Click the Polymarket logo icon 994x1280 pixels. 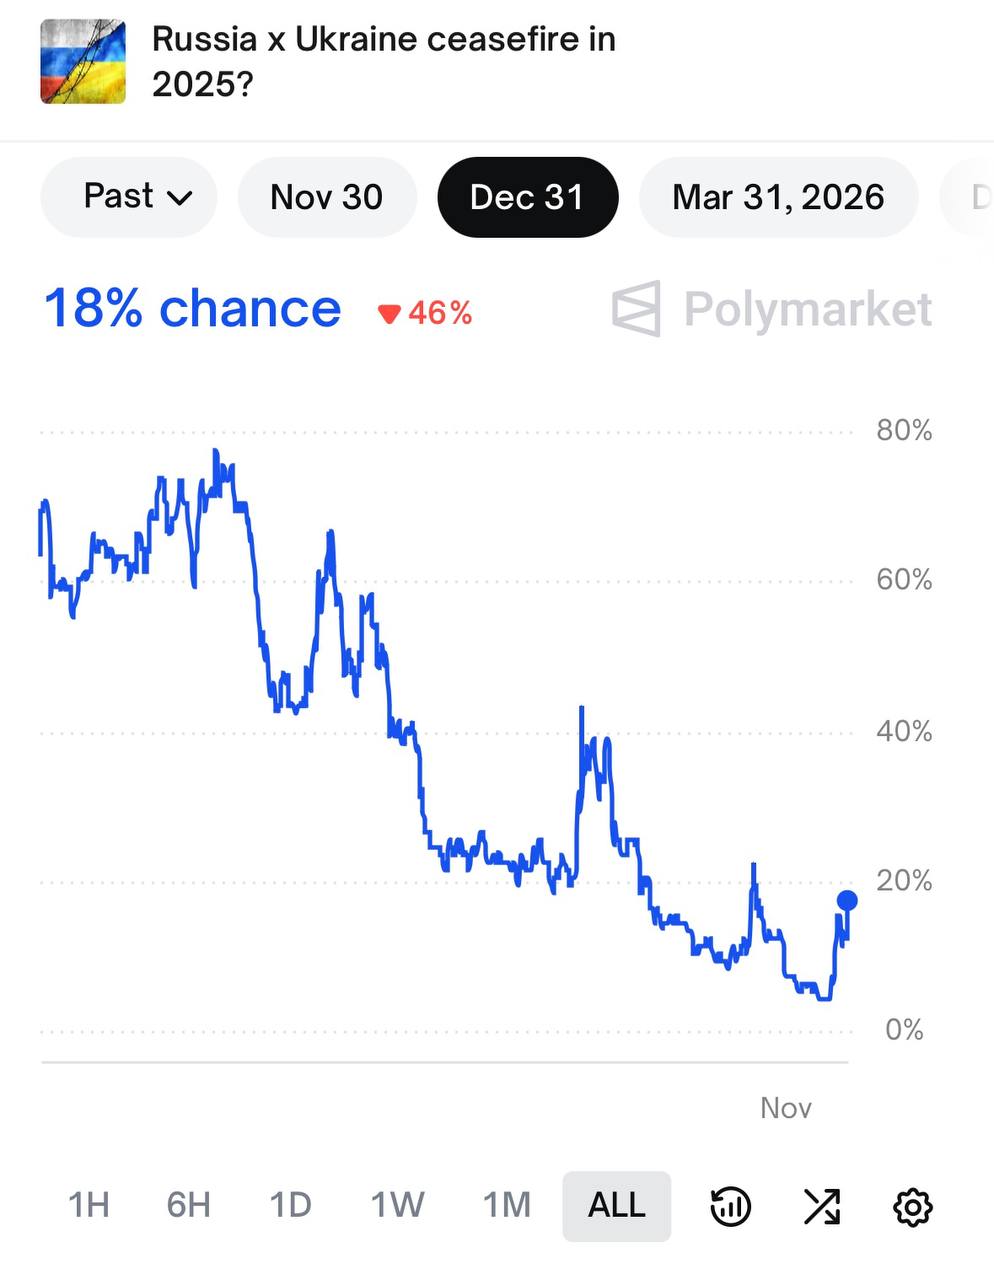[638, 310]
